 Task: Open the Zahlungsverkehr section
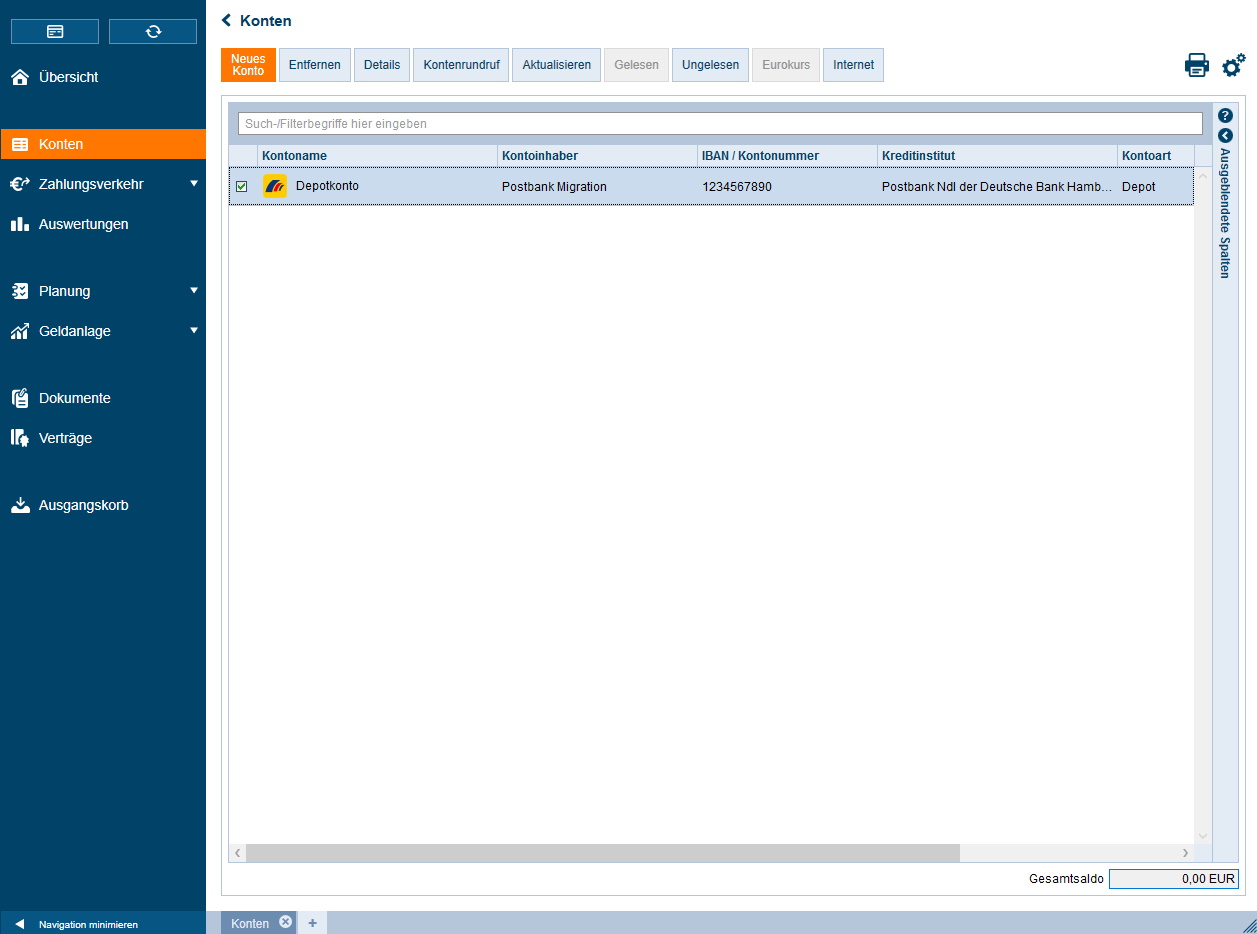pos(91,184)
